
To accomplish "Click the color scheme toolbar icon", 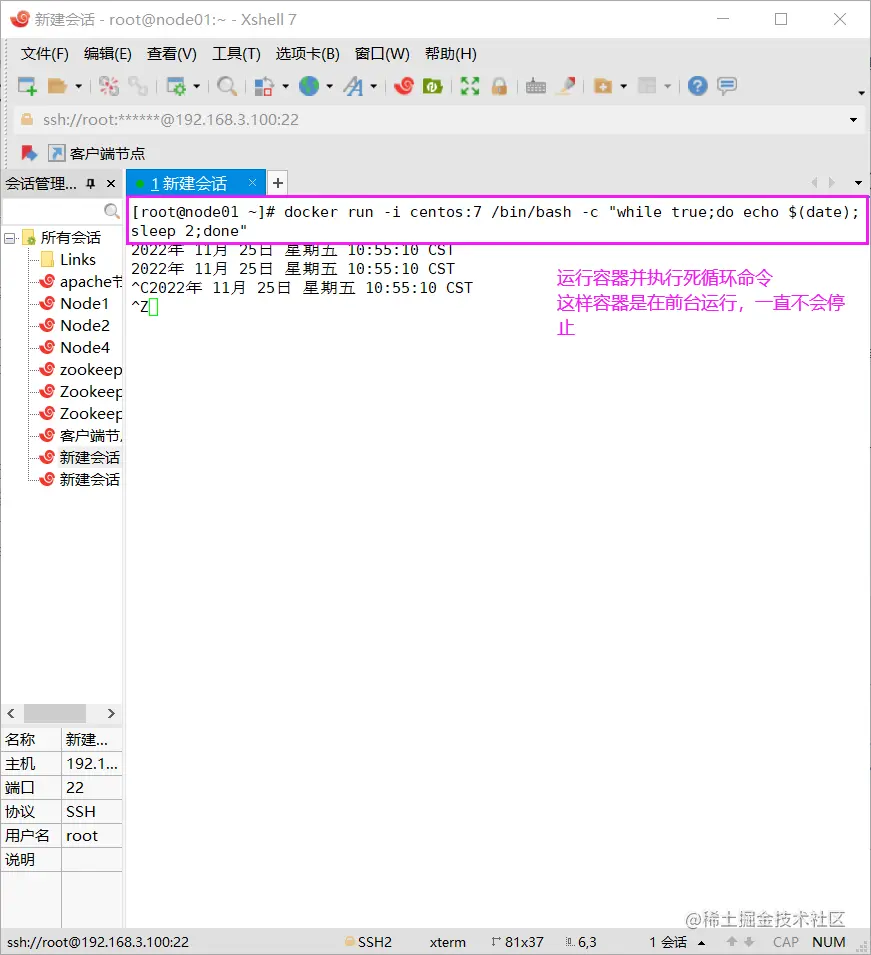I will click(264, 86).
